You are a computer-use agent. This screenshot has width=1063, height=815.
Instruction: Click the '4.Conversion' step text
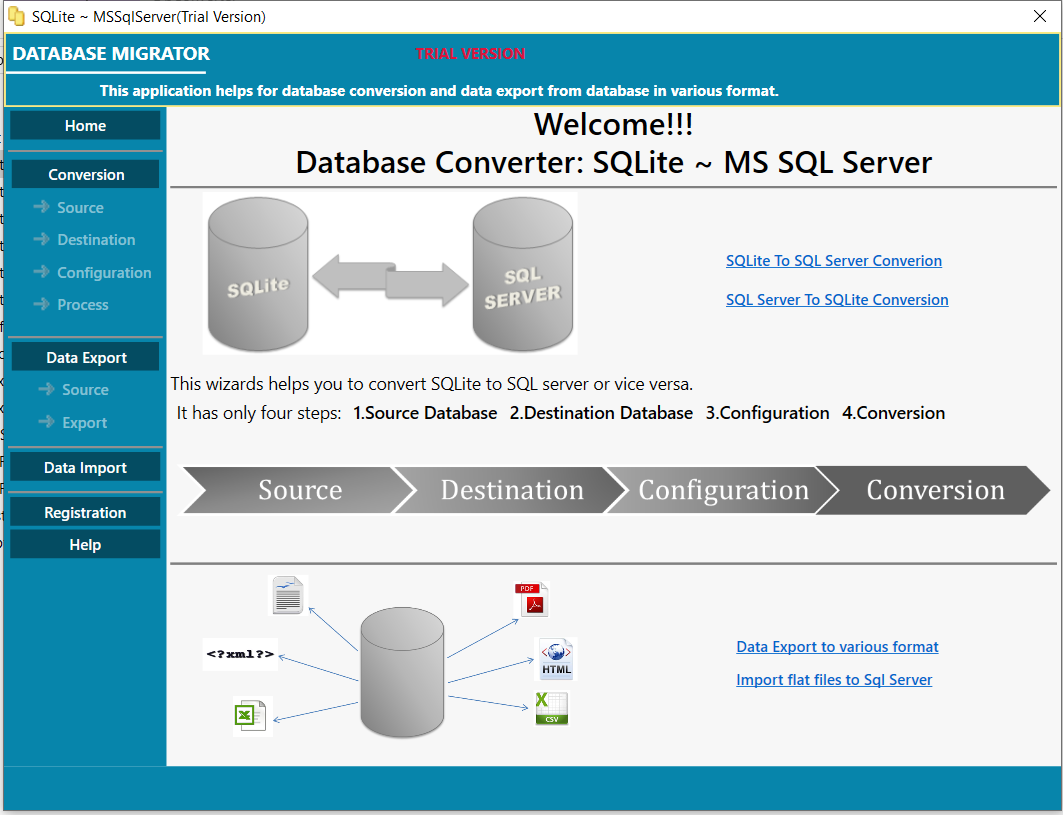(894, 413)
